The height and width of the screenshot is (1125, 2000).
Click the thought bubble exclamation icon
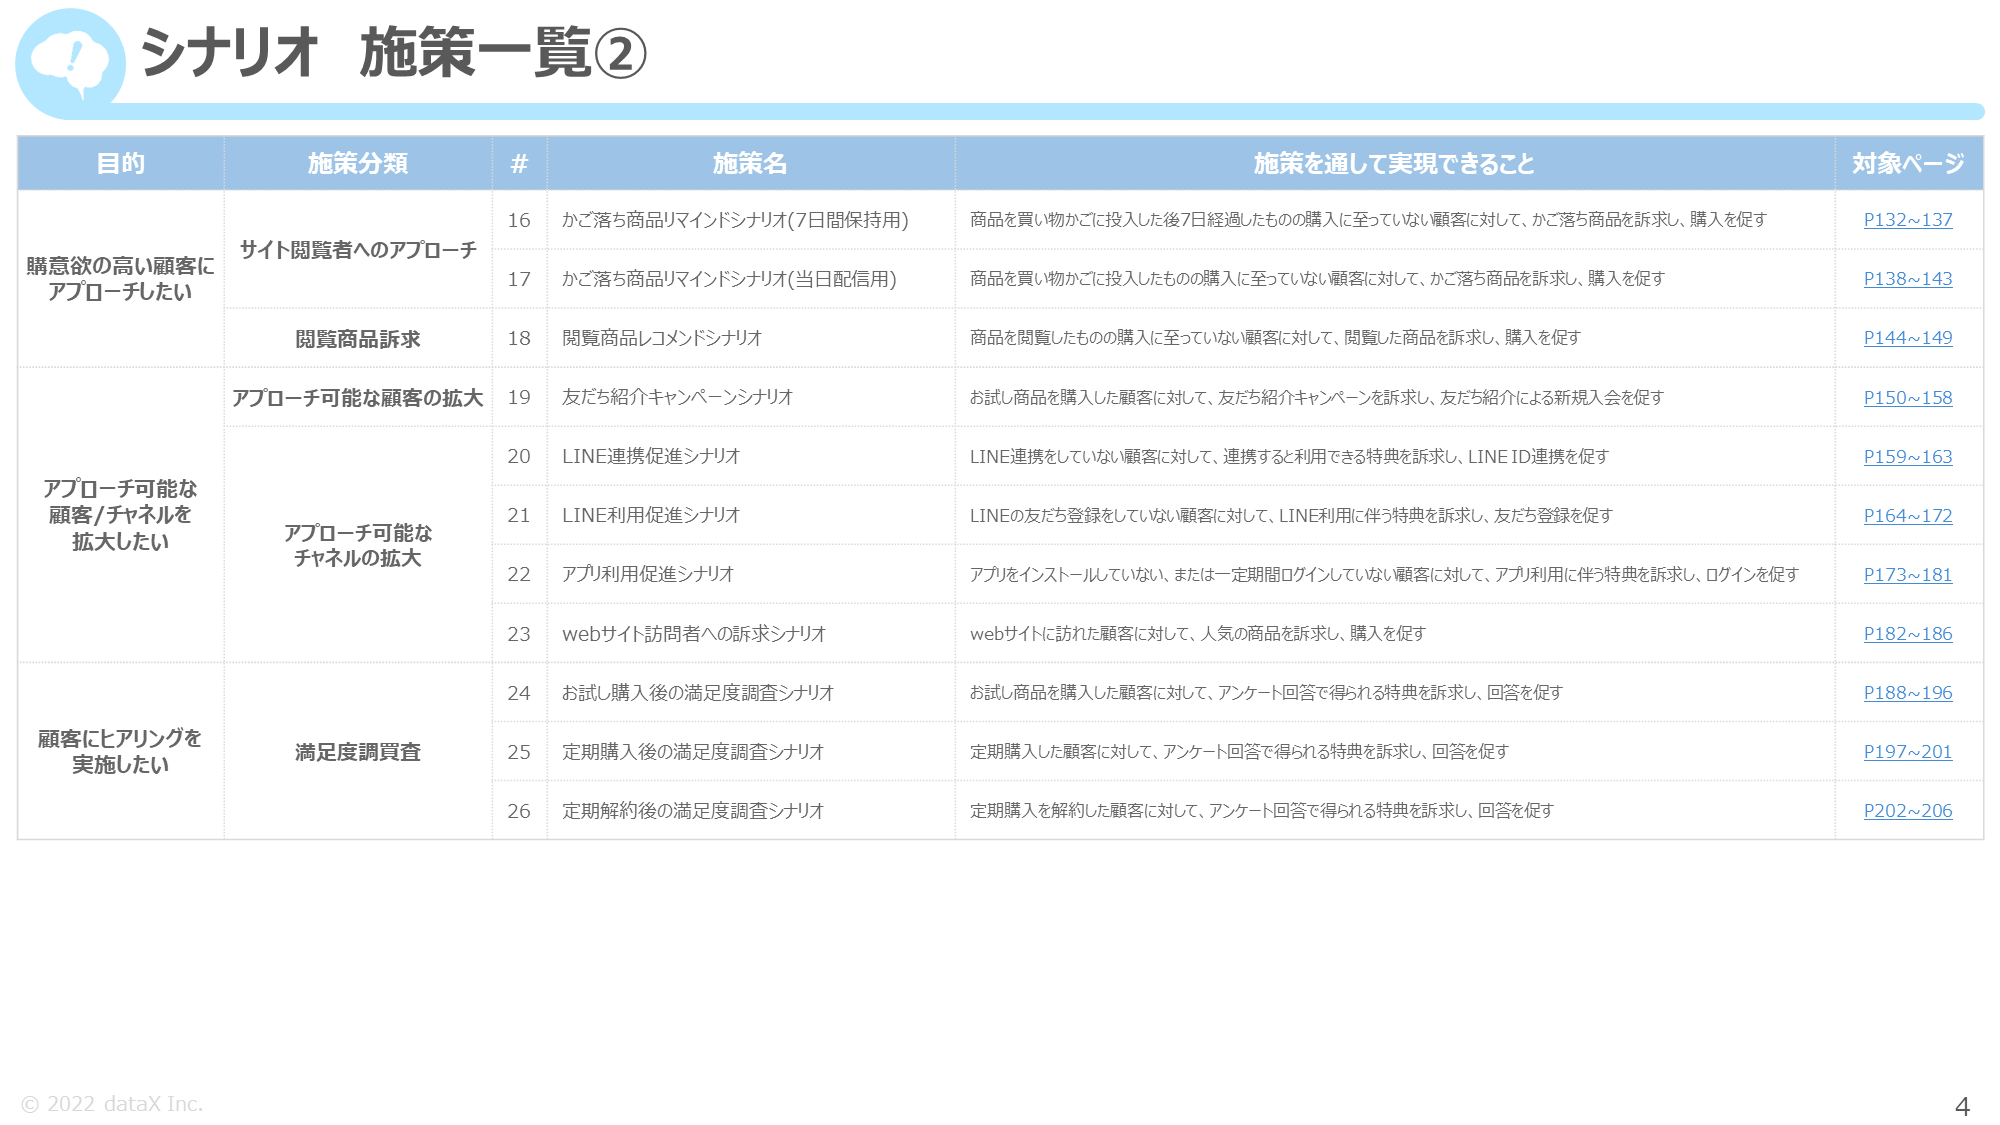click(x=70, y=64)
